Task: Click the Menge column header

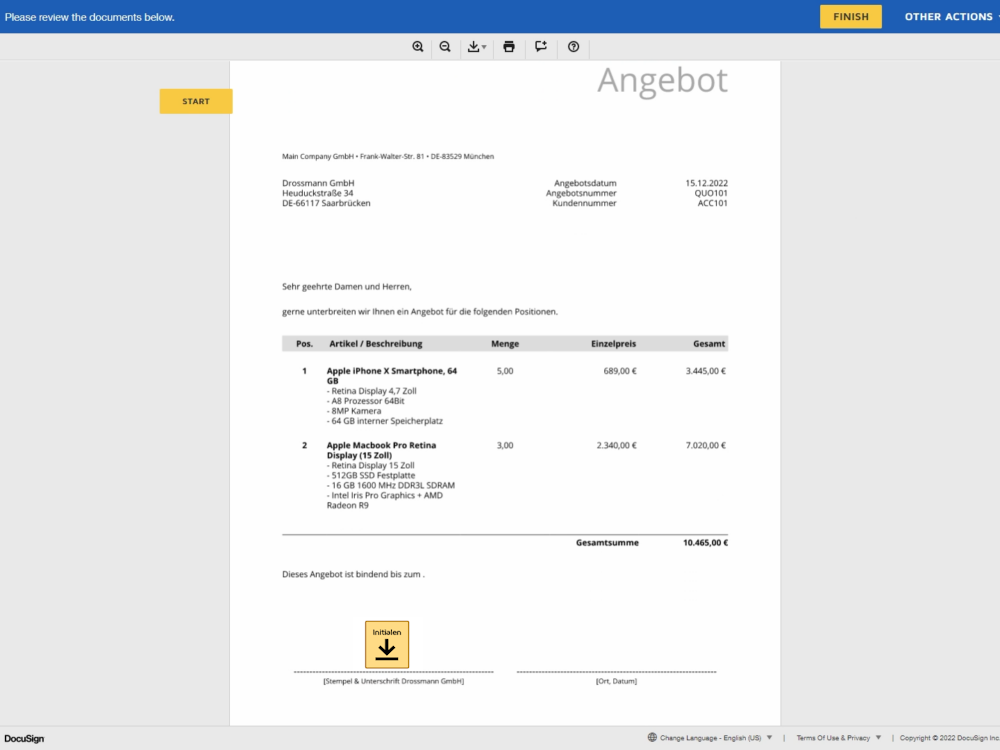Action: point(505,344)
